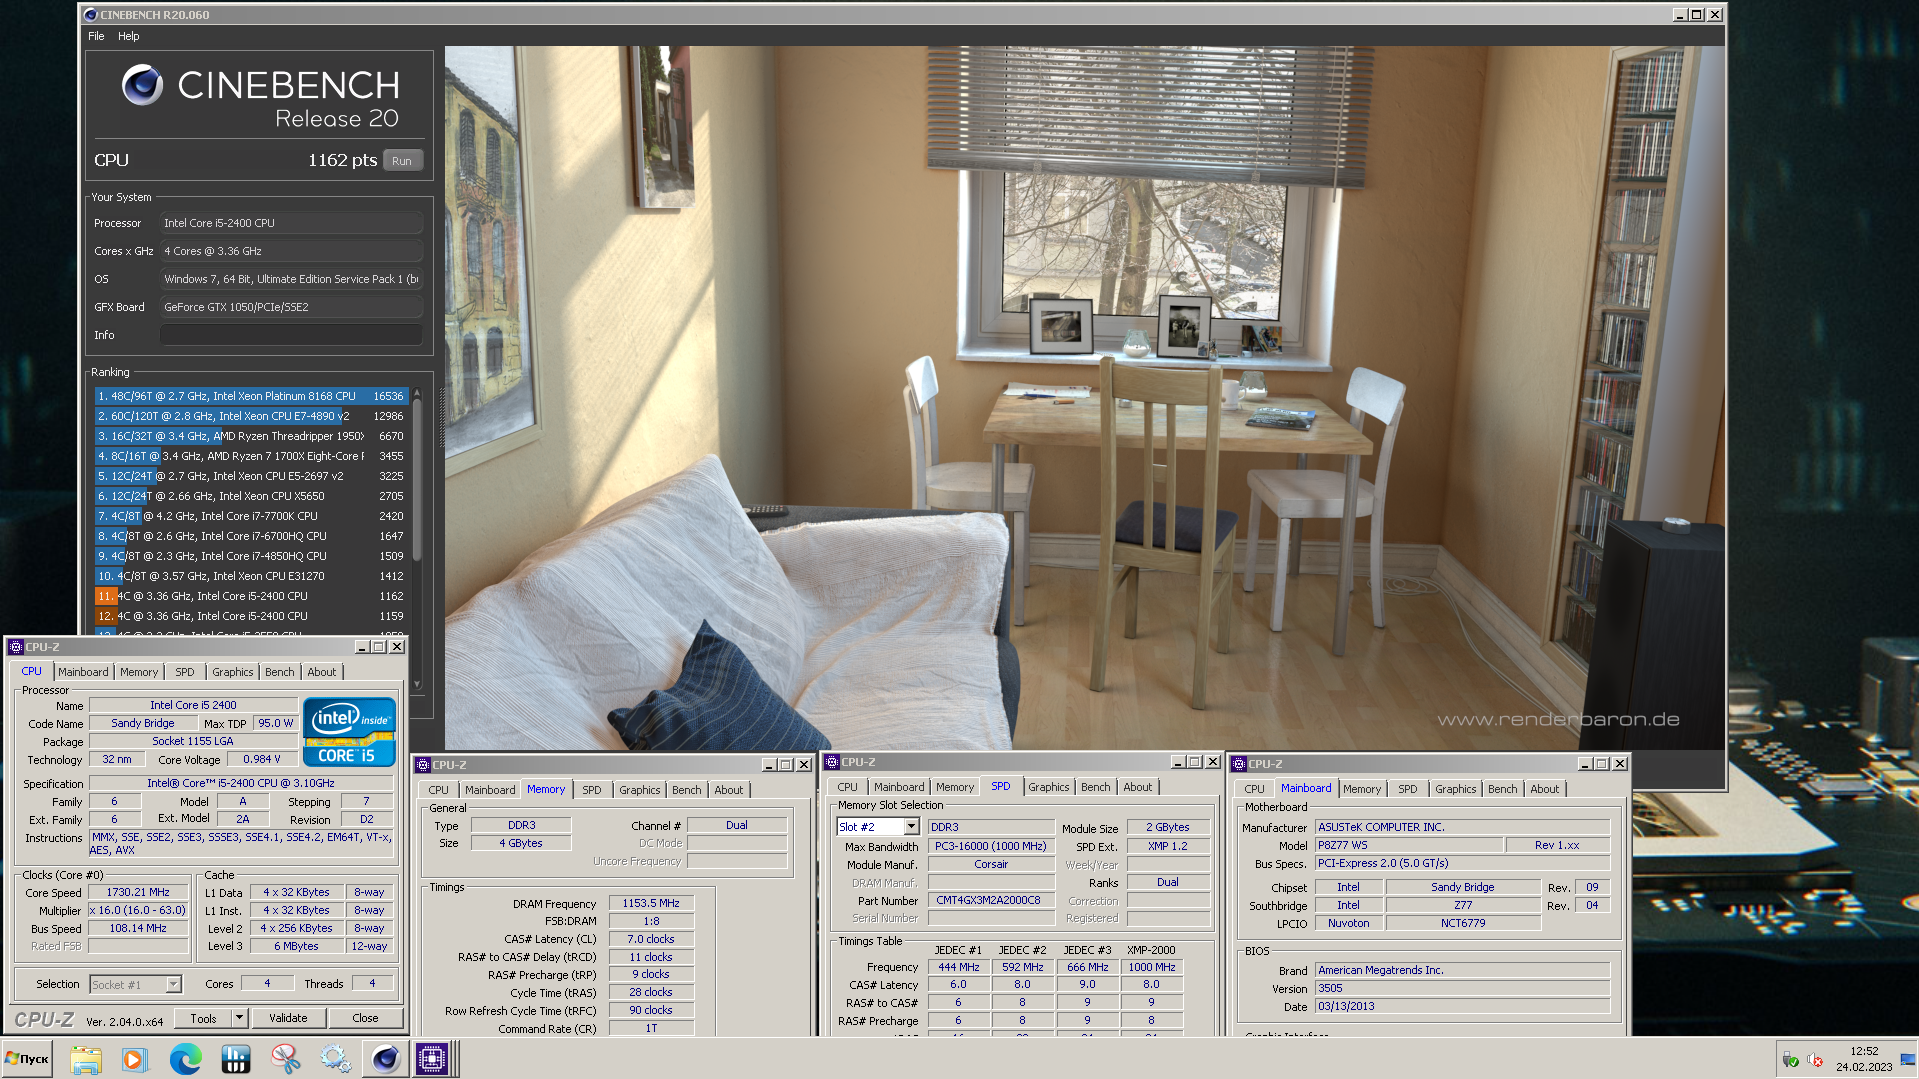Screen dimensions: 1919x1079
Task: Click the Пуск Start button
Action: click(x=27, y=1059)
